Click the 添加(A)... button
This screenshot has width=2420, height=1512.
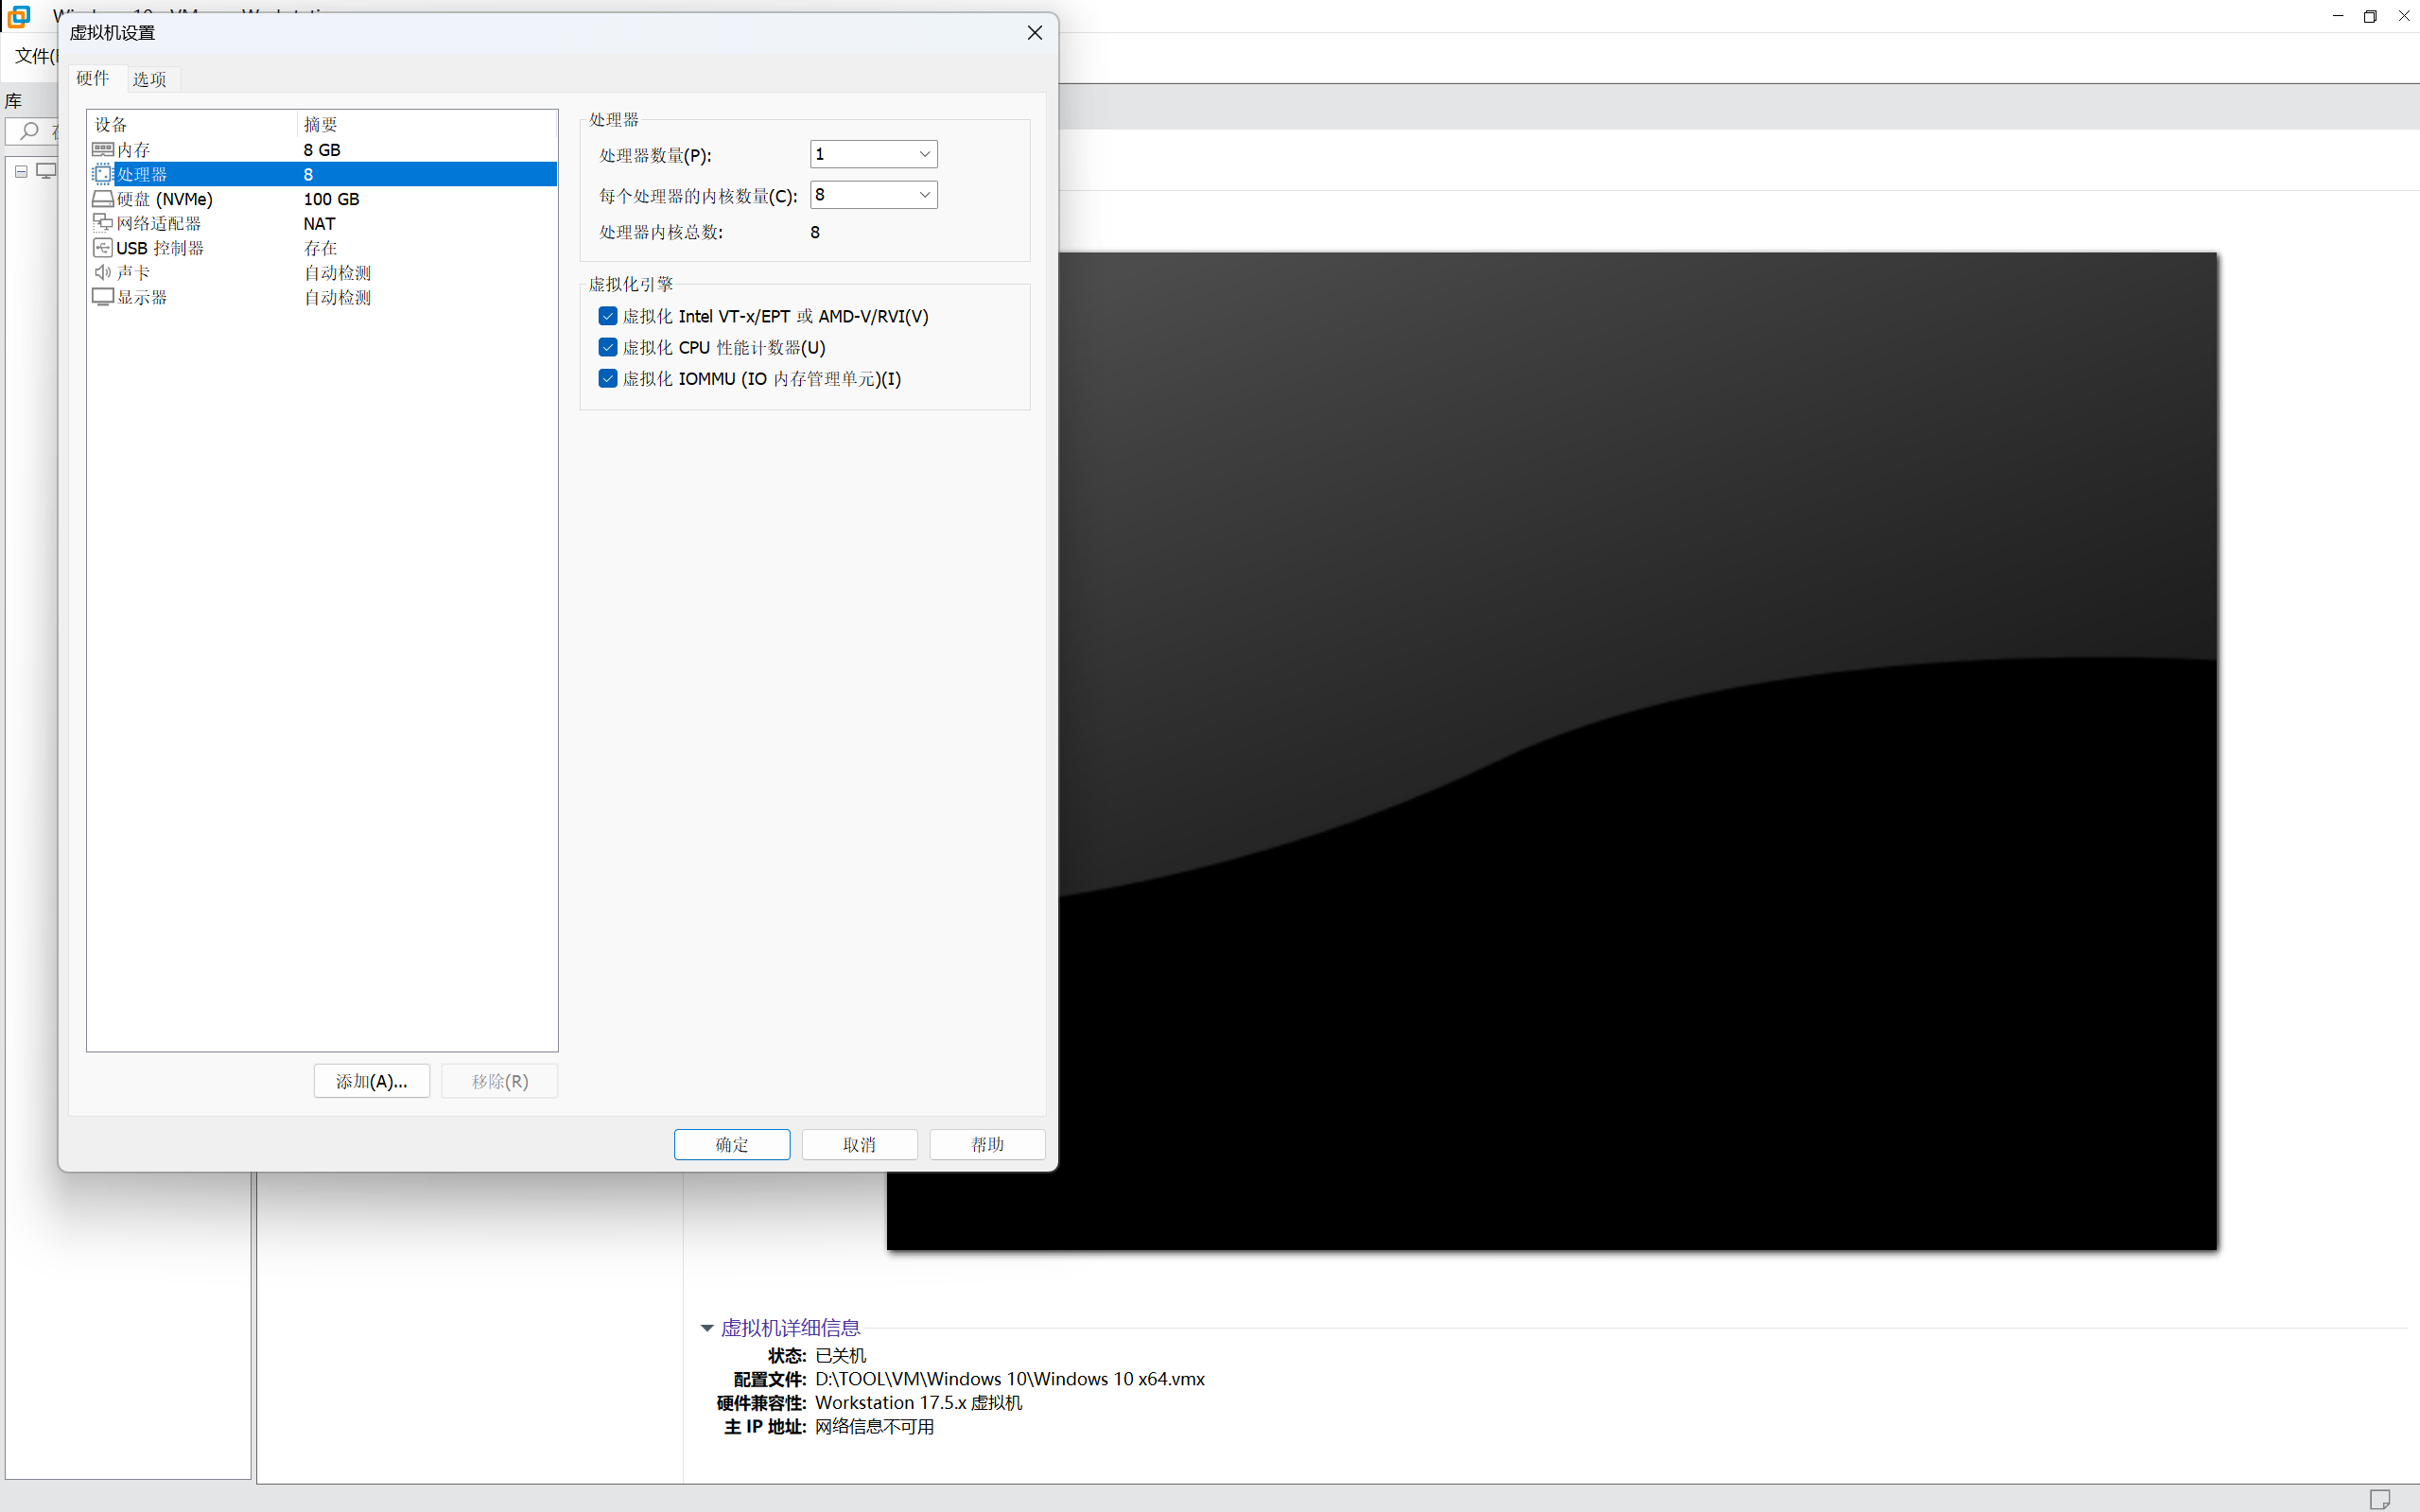(x=371, y=1081)
